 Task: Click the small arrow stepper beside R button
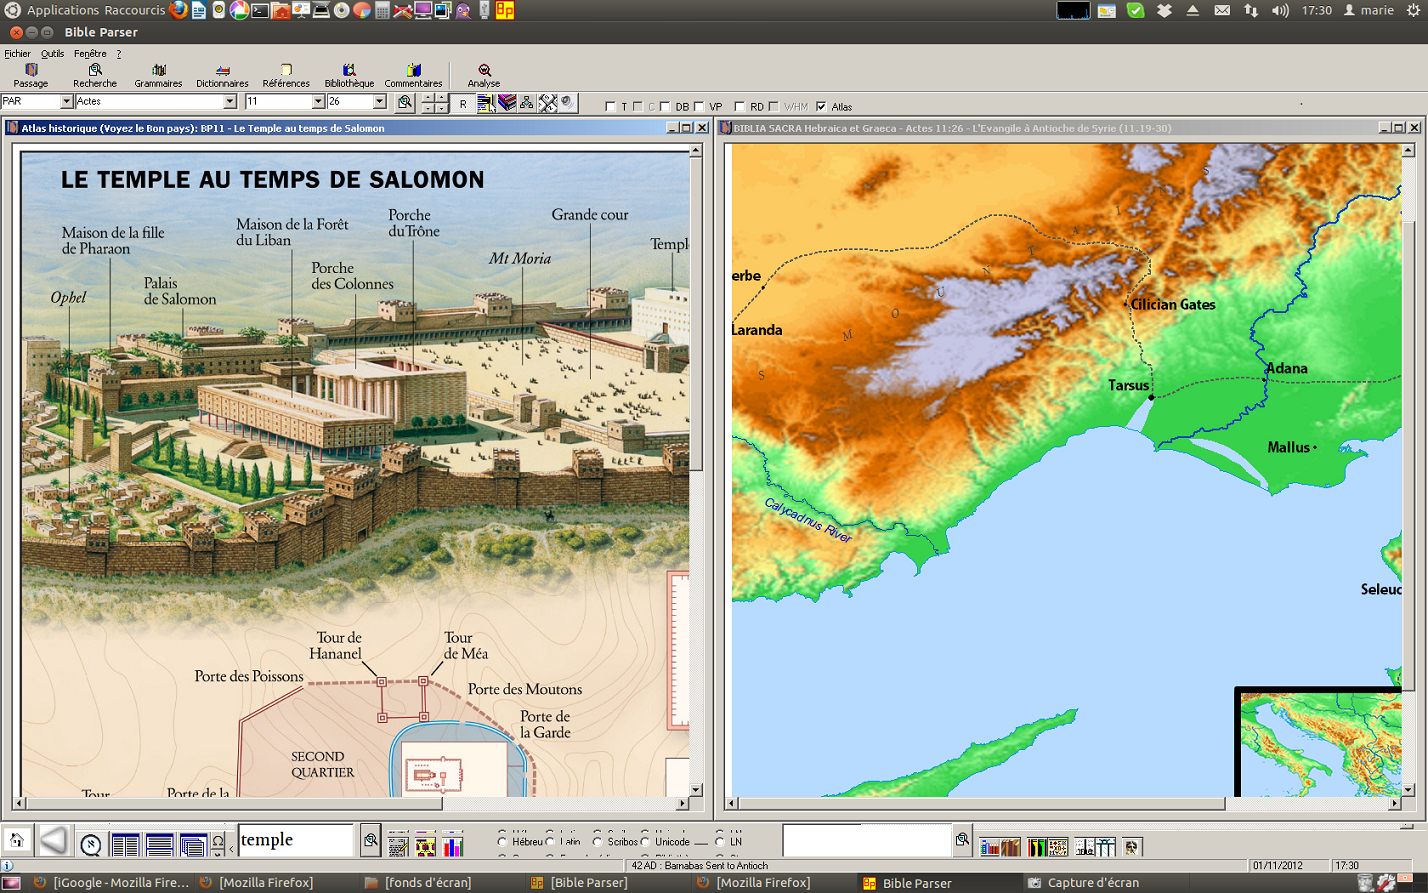435,103
